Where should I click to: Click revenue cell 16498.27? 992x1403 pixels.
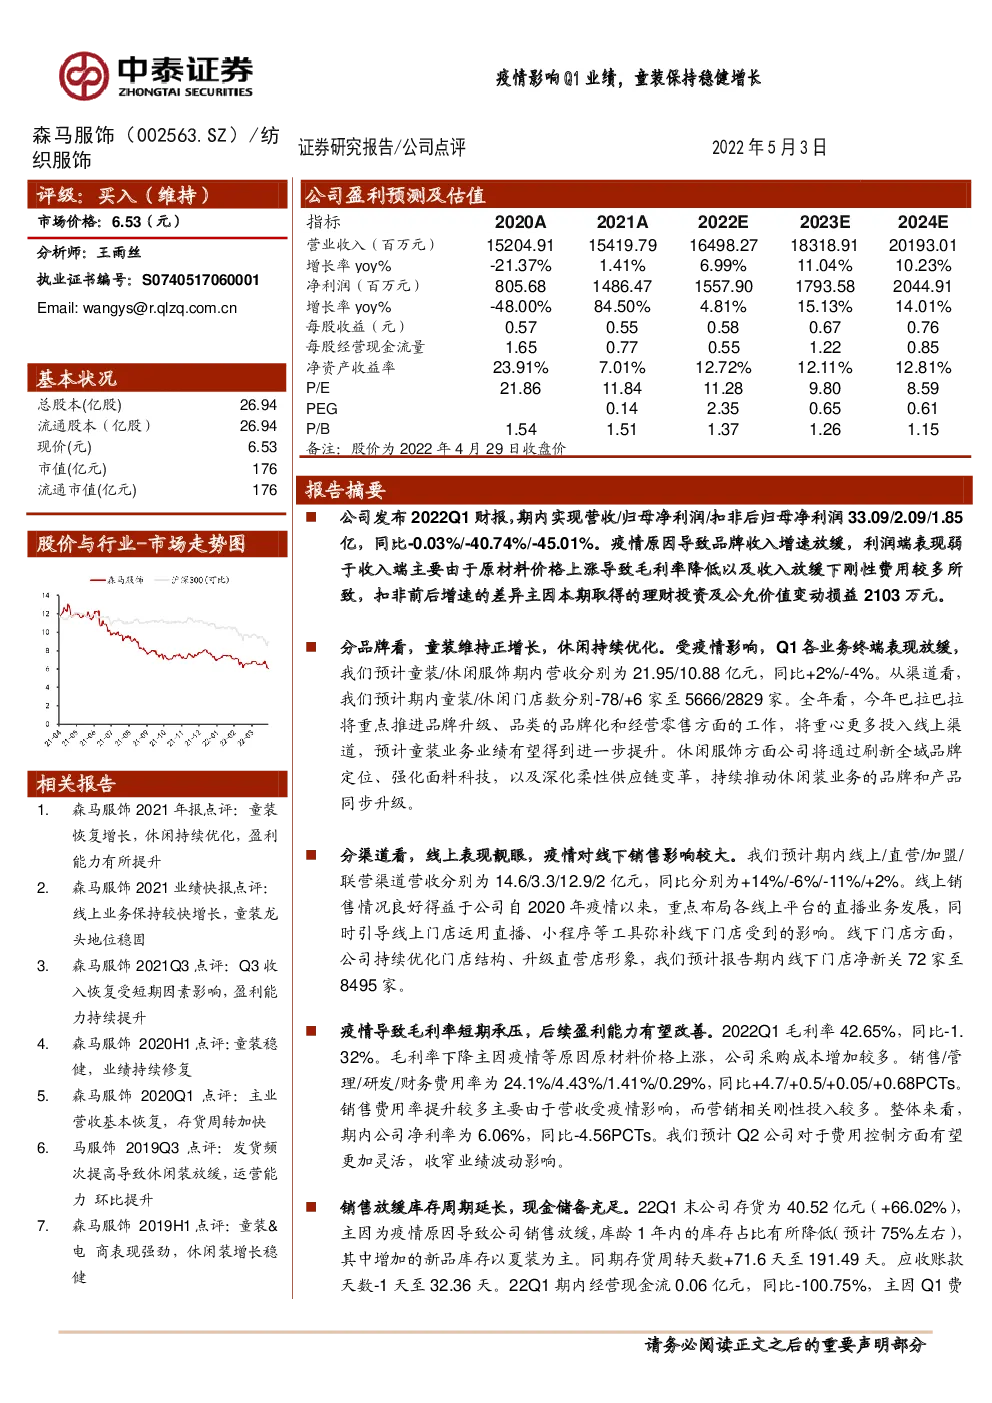point(723,245)
